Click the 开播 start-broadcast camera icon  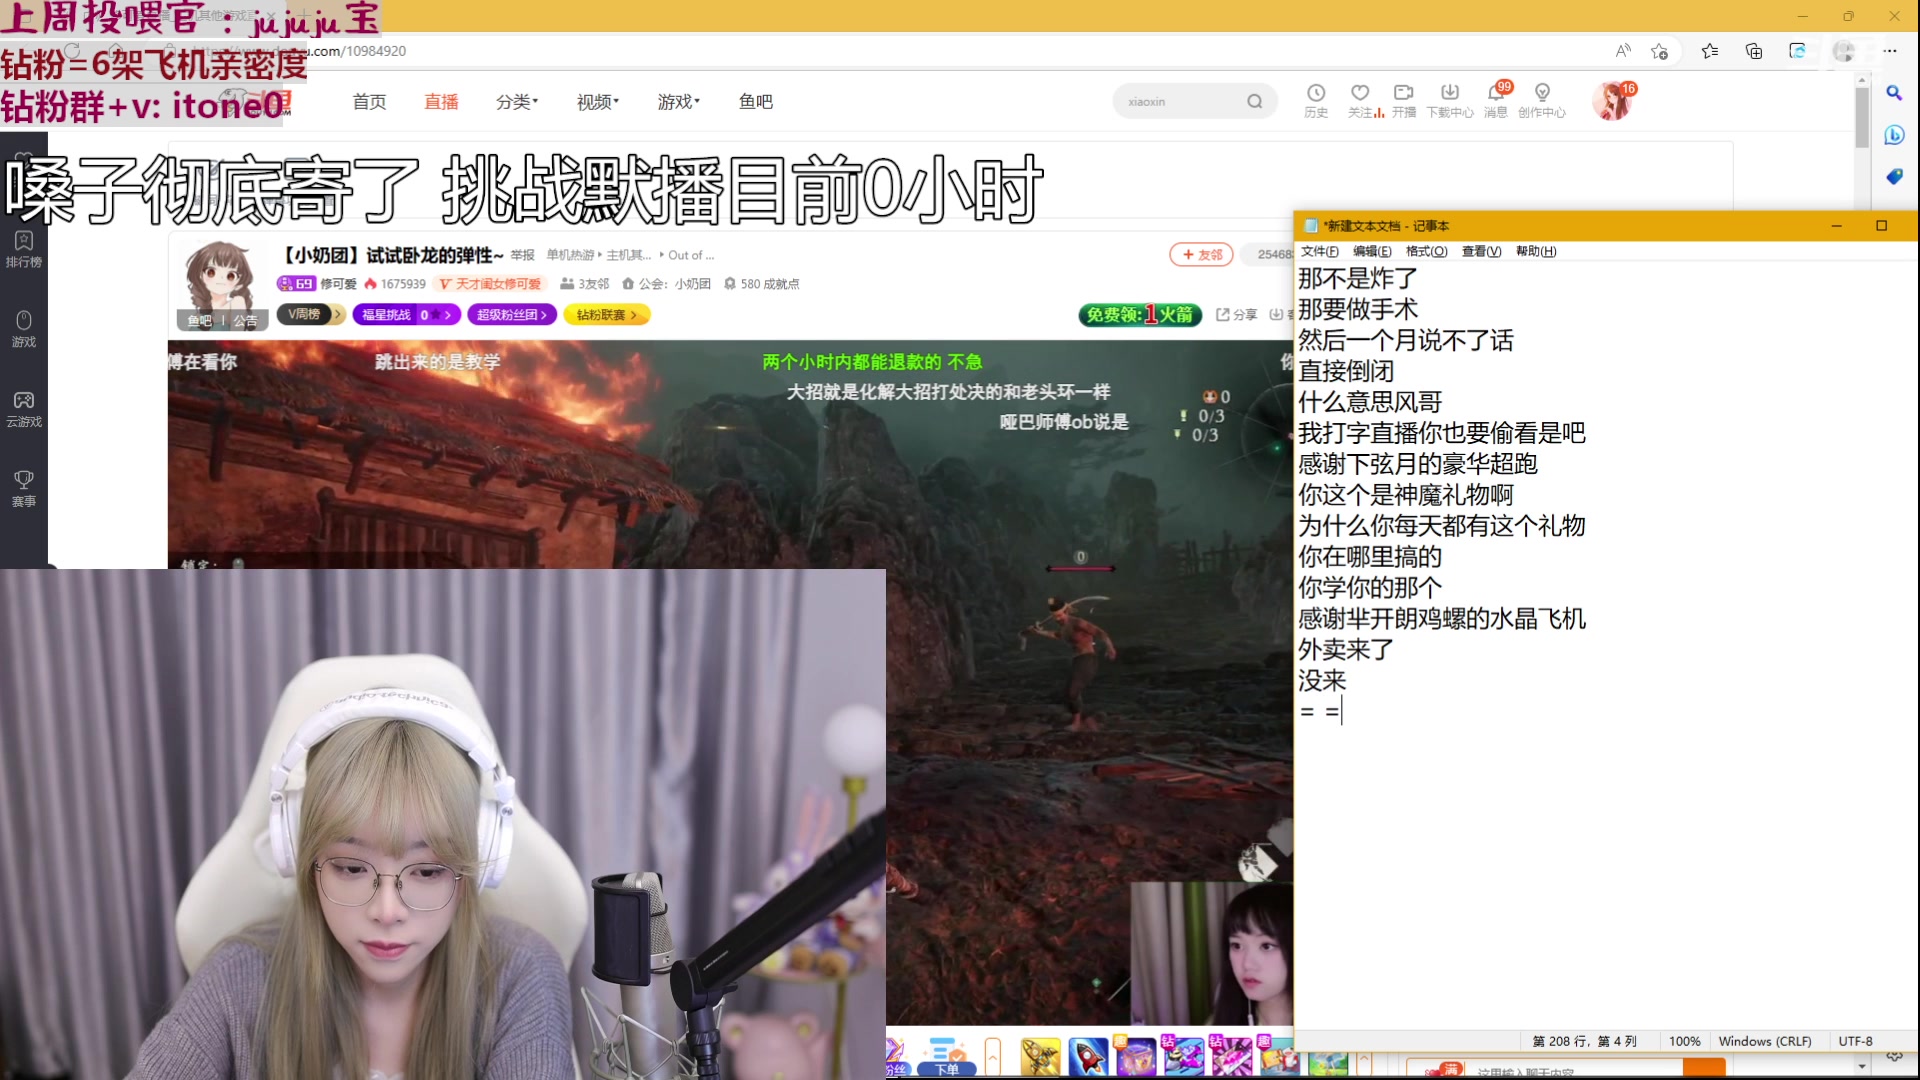[1403, 99]
